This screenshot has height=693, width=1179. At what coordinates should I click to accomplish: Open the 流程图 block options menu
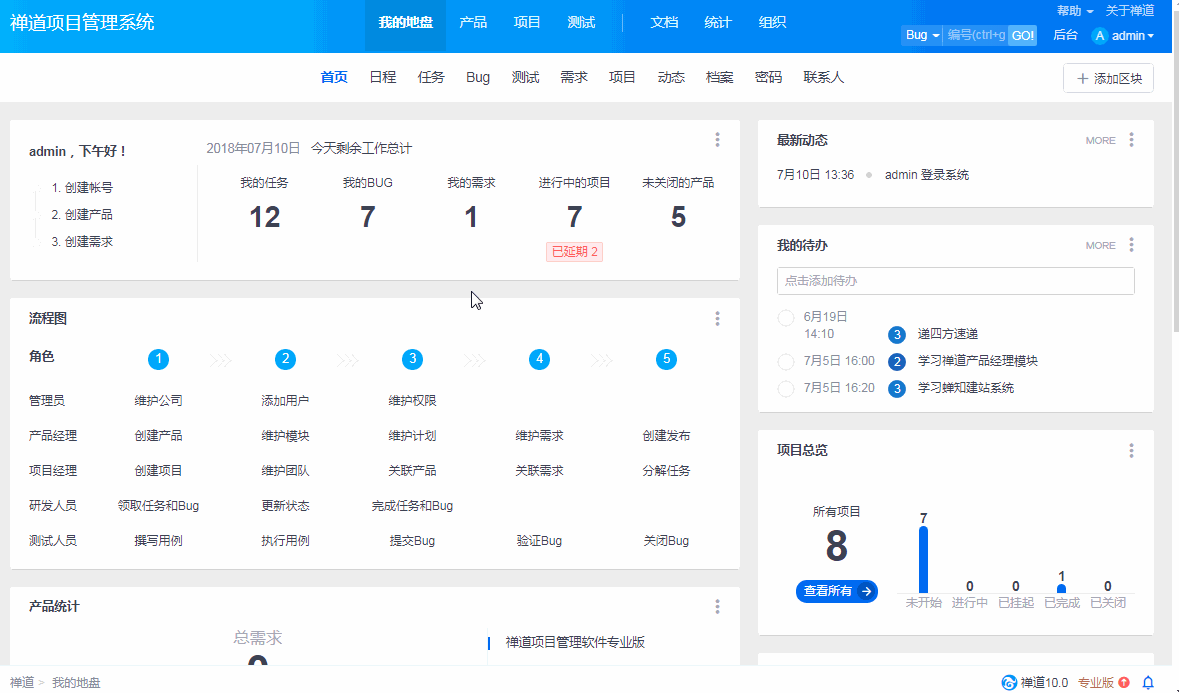tap(717, 319)
